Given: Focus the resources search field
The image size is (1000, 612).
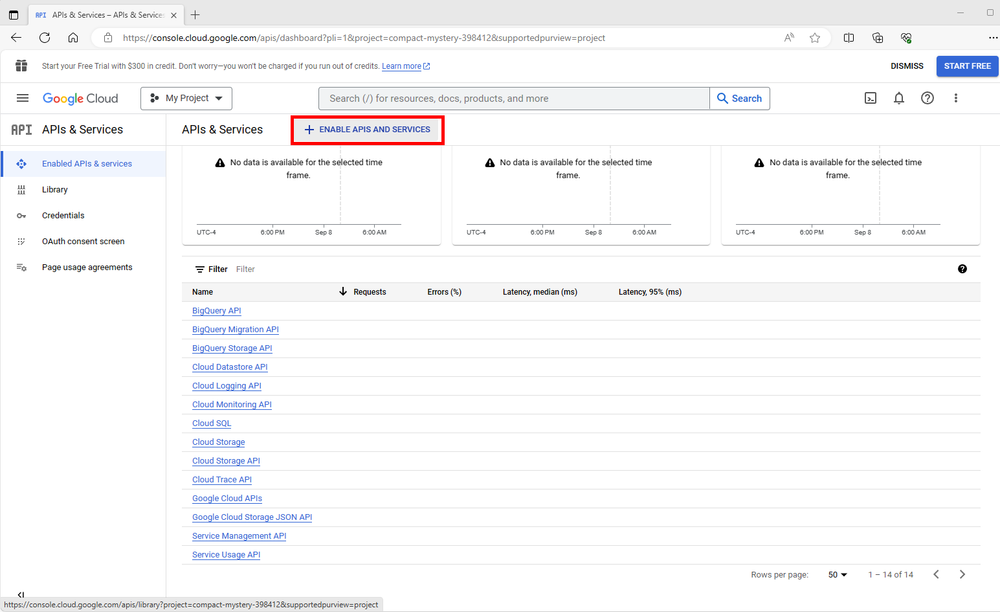Looking at the screenshot, I should [x=514, y=98].
